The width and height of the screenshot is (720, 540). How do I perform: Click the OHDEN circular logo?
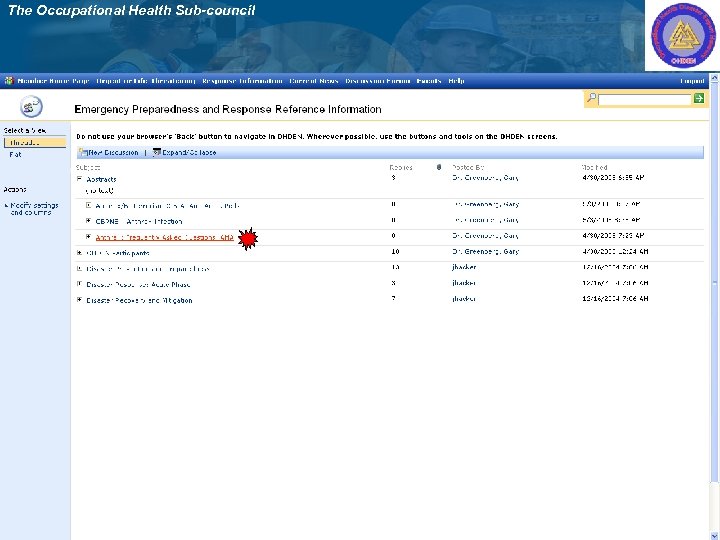click(683, 35)
